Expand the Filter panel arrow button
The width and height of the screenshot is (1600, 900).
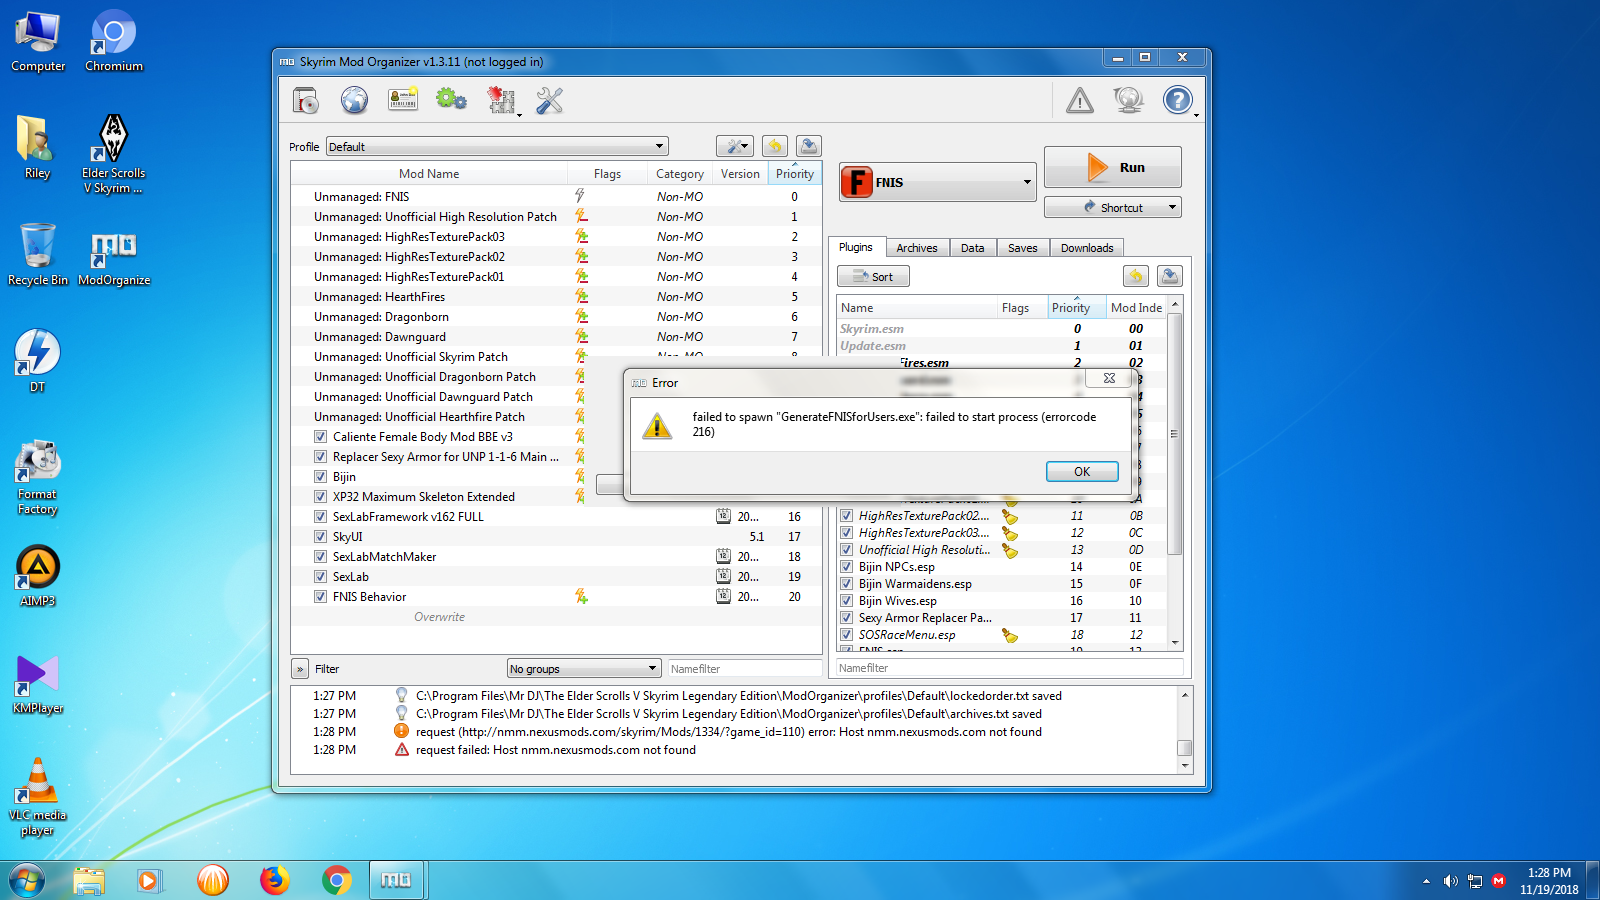[x=300, y=669]
